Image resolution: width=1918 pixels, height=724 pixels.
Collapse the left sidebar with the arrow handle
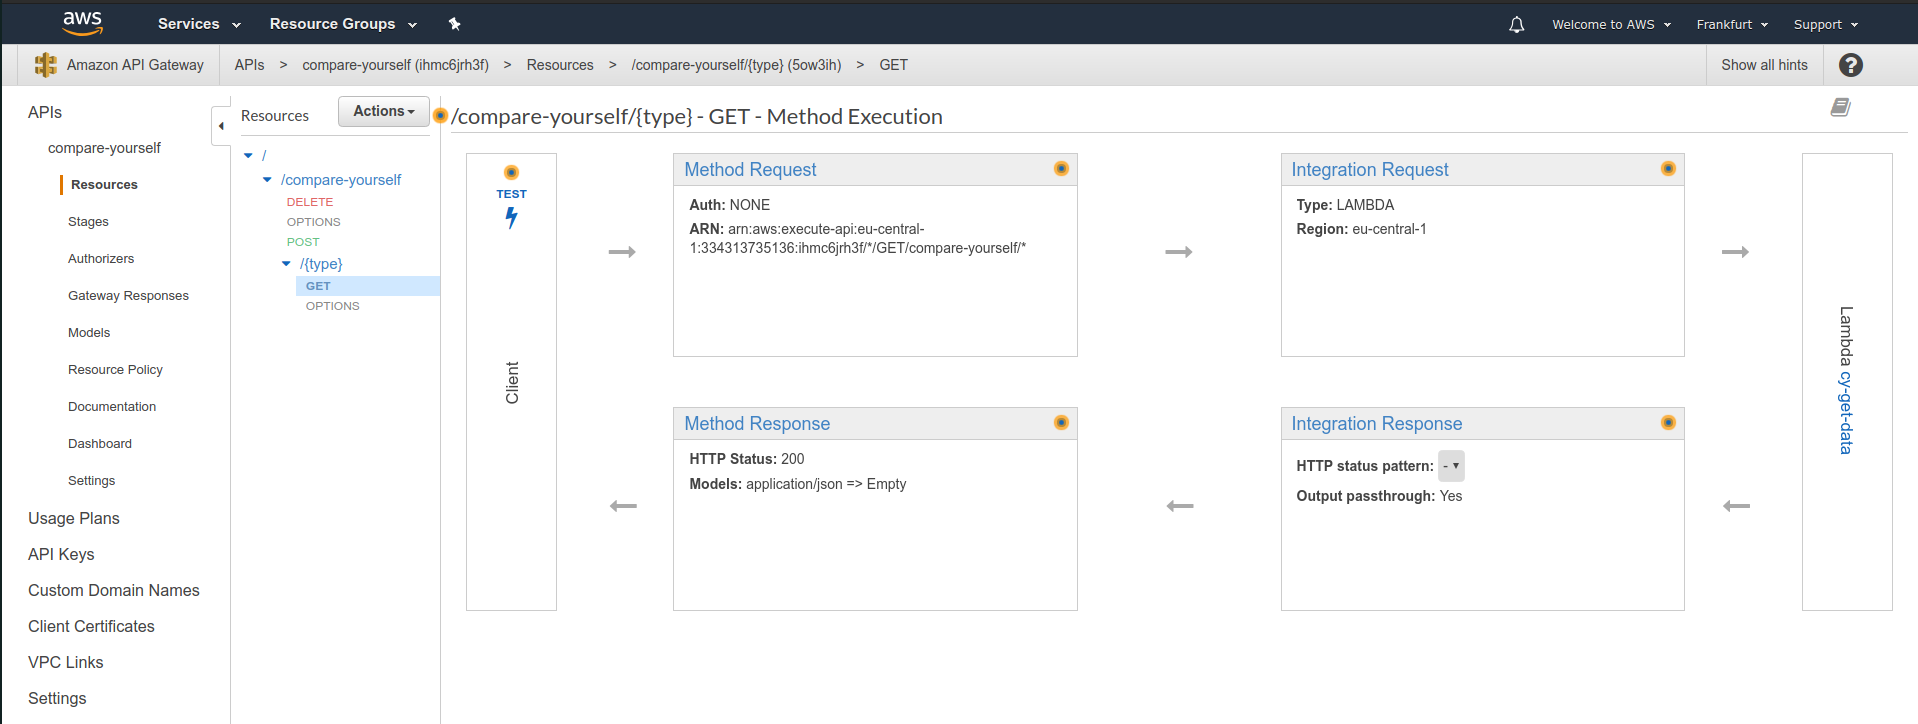(x=221, y=126)
